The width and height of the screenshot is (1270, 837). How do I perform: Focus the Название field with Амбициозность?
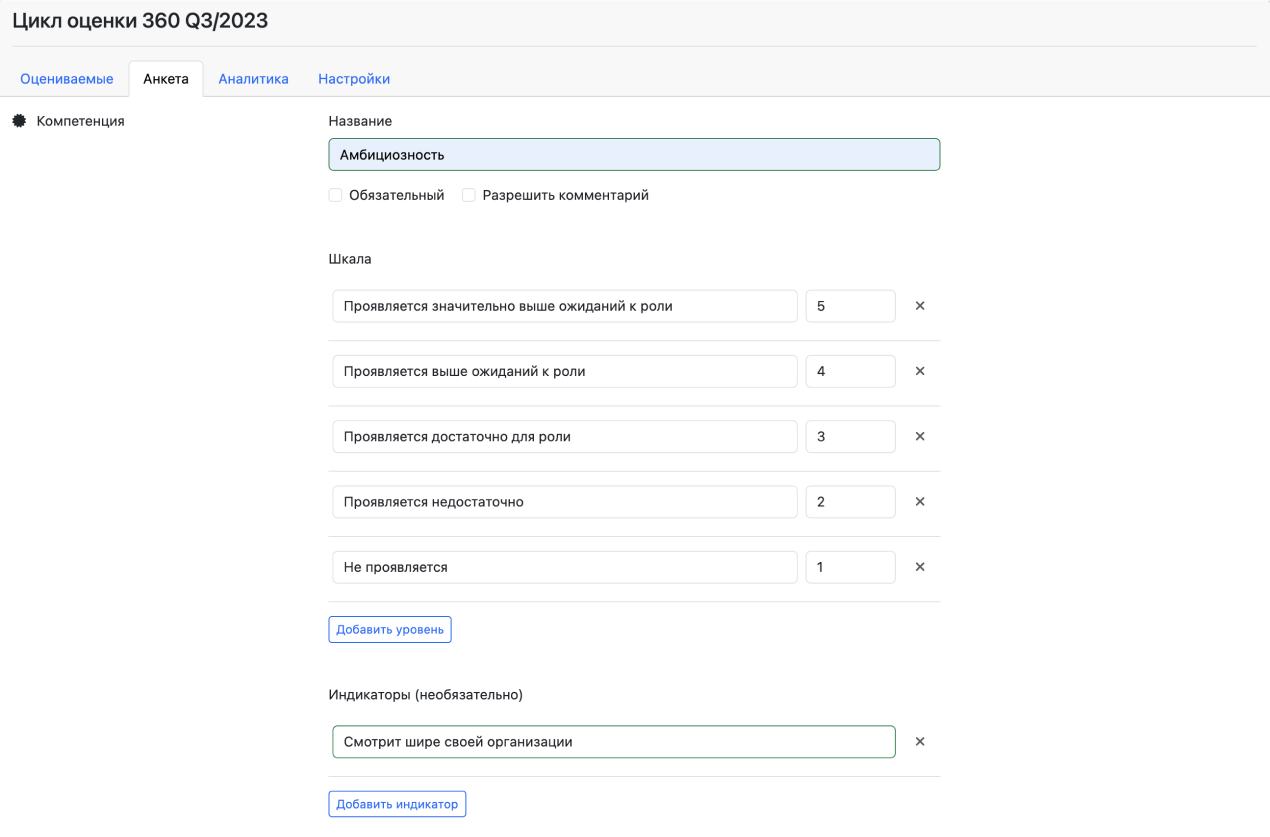click(634, 155)
